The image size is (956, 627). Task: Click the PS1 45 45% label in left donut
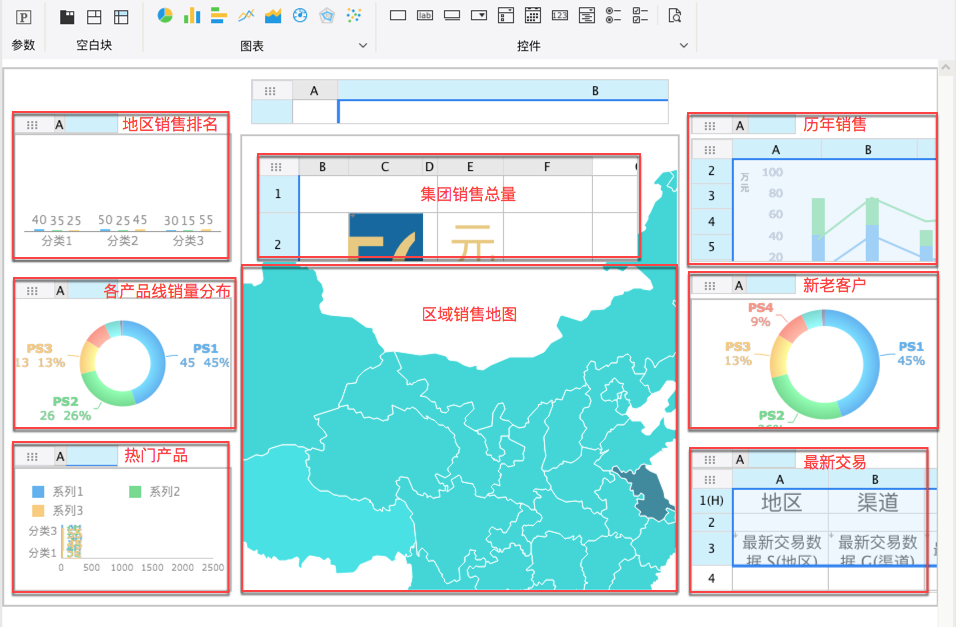click(204, 356)
